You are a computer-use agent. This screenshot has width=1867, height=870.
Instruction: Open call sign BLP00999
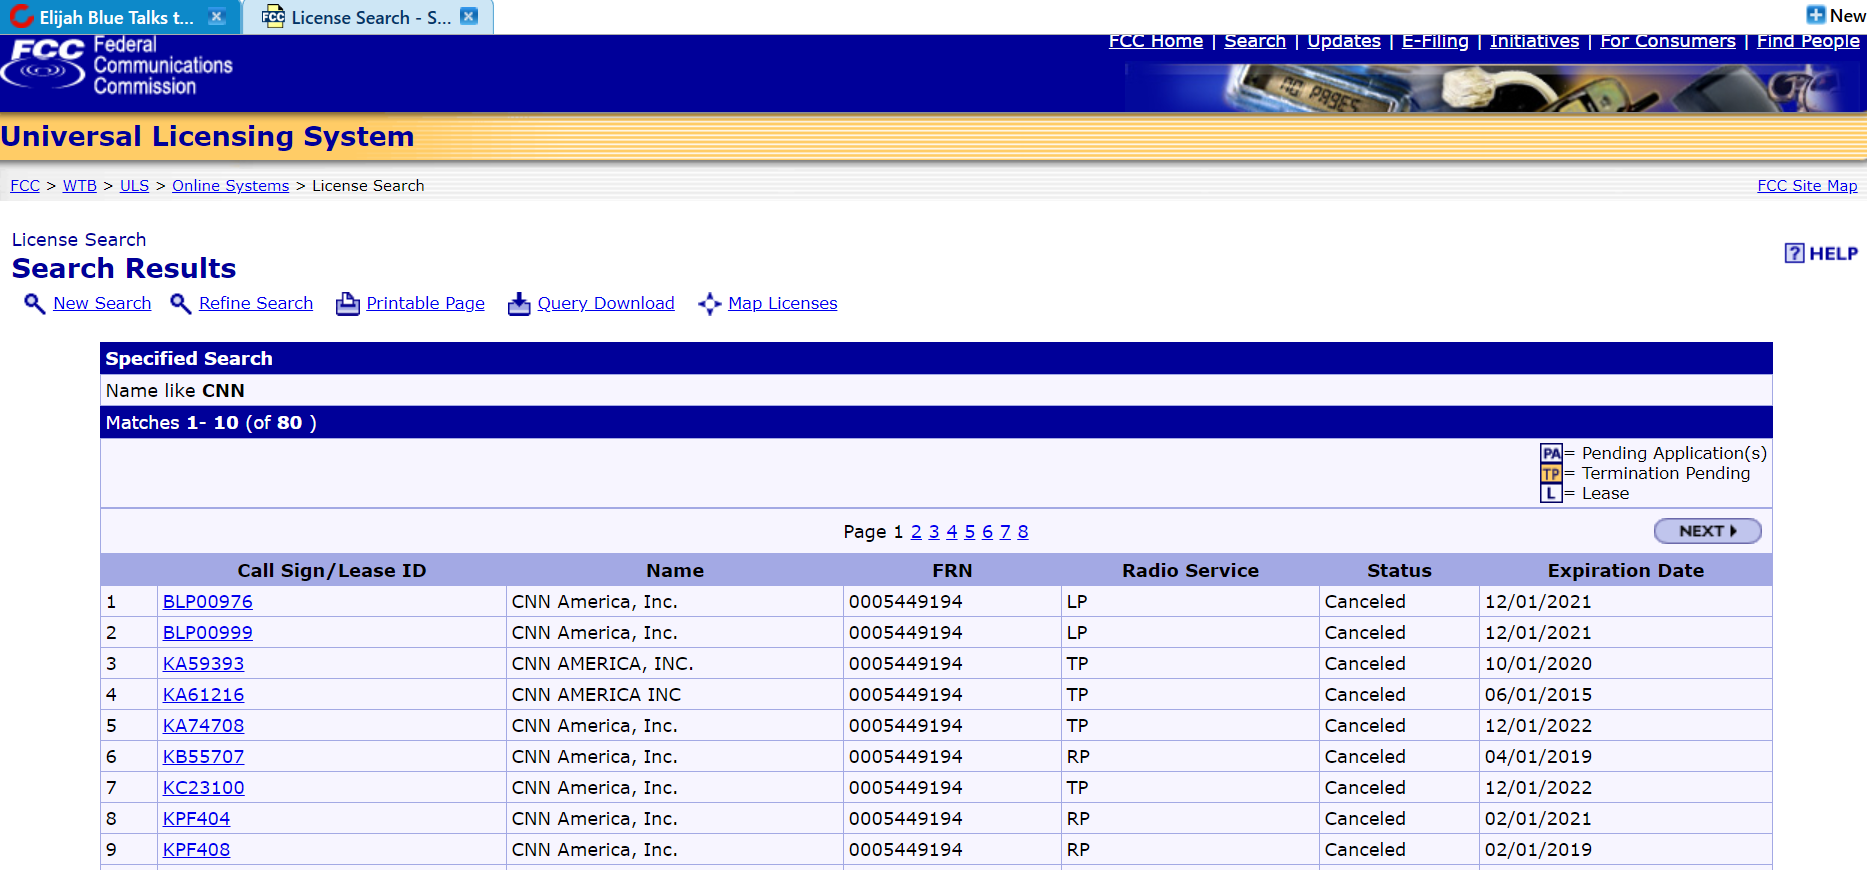click(x=207, y=633)
